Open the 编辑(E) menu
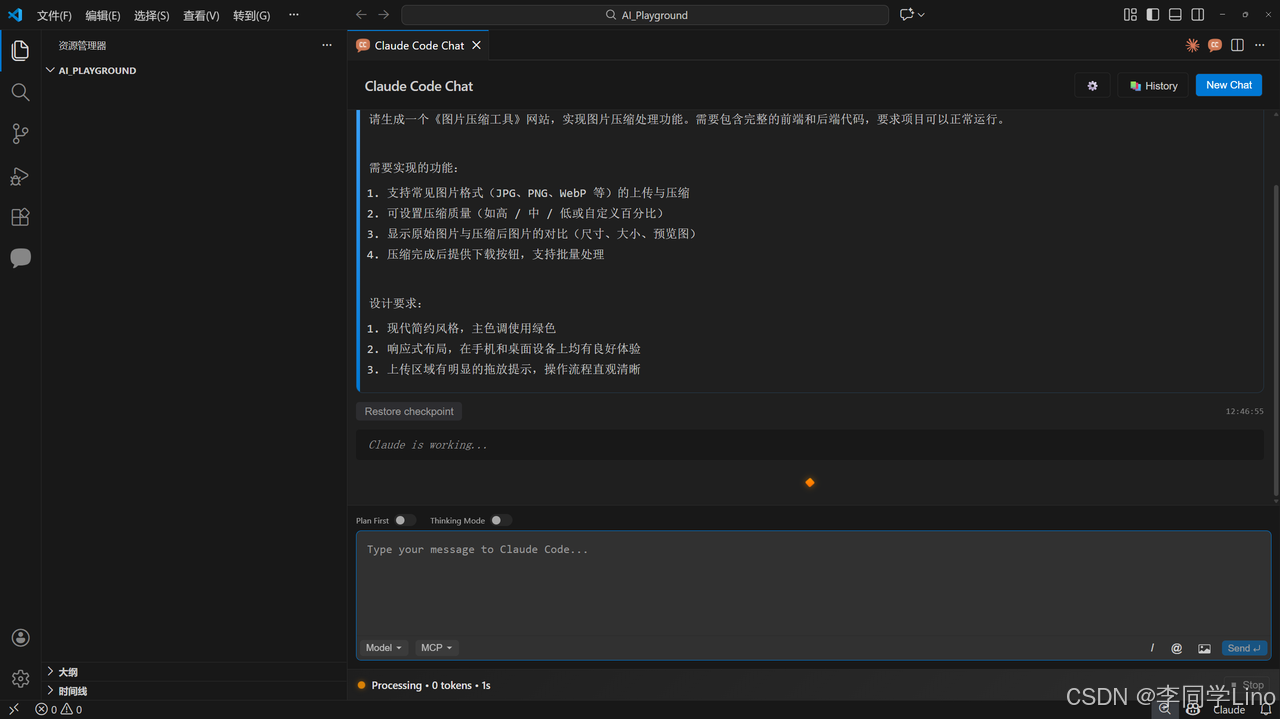Image resolution: width=1280 pixels, height=719 pixels. [x=103, y=15]
